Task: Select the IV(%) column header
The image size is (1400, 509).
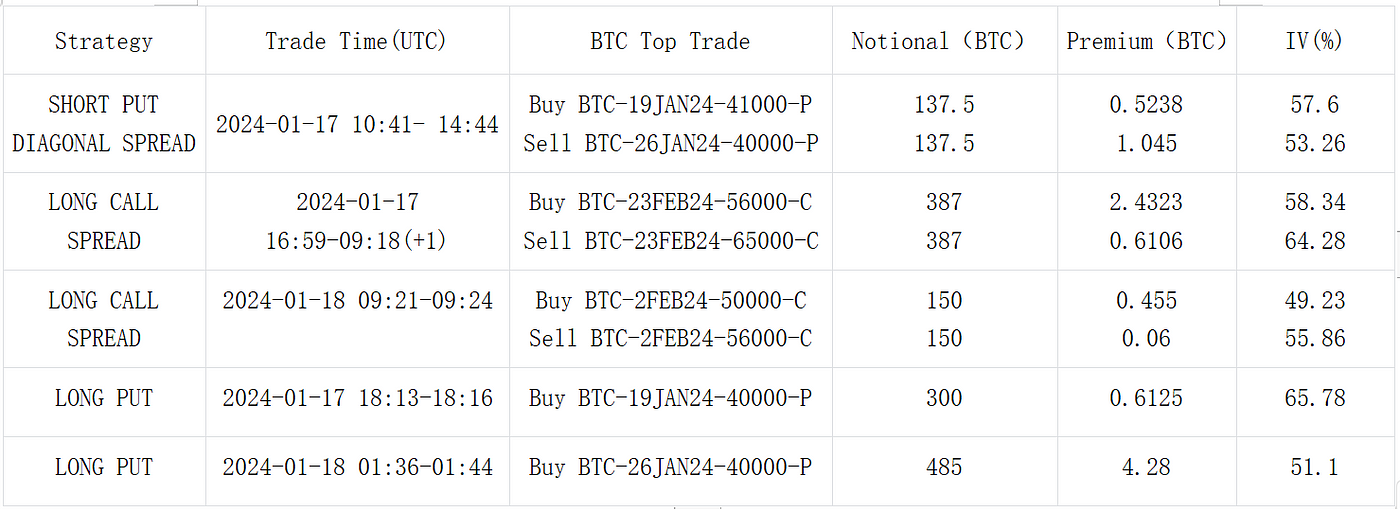Action: pyautogui.click(x=1314, y=41)
